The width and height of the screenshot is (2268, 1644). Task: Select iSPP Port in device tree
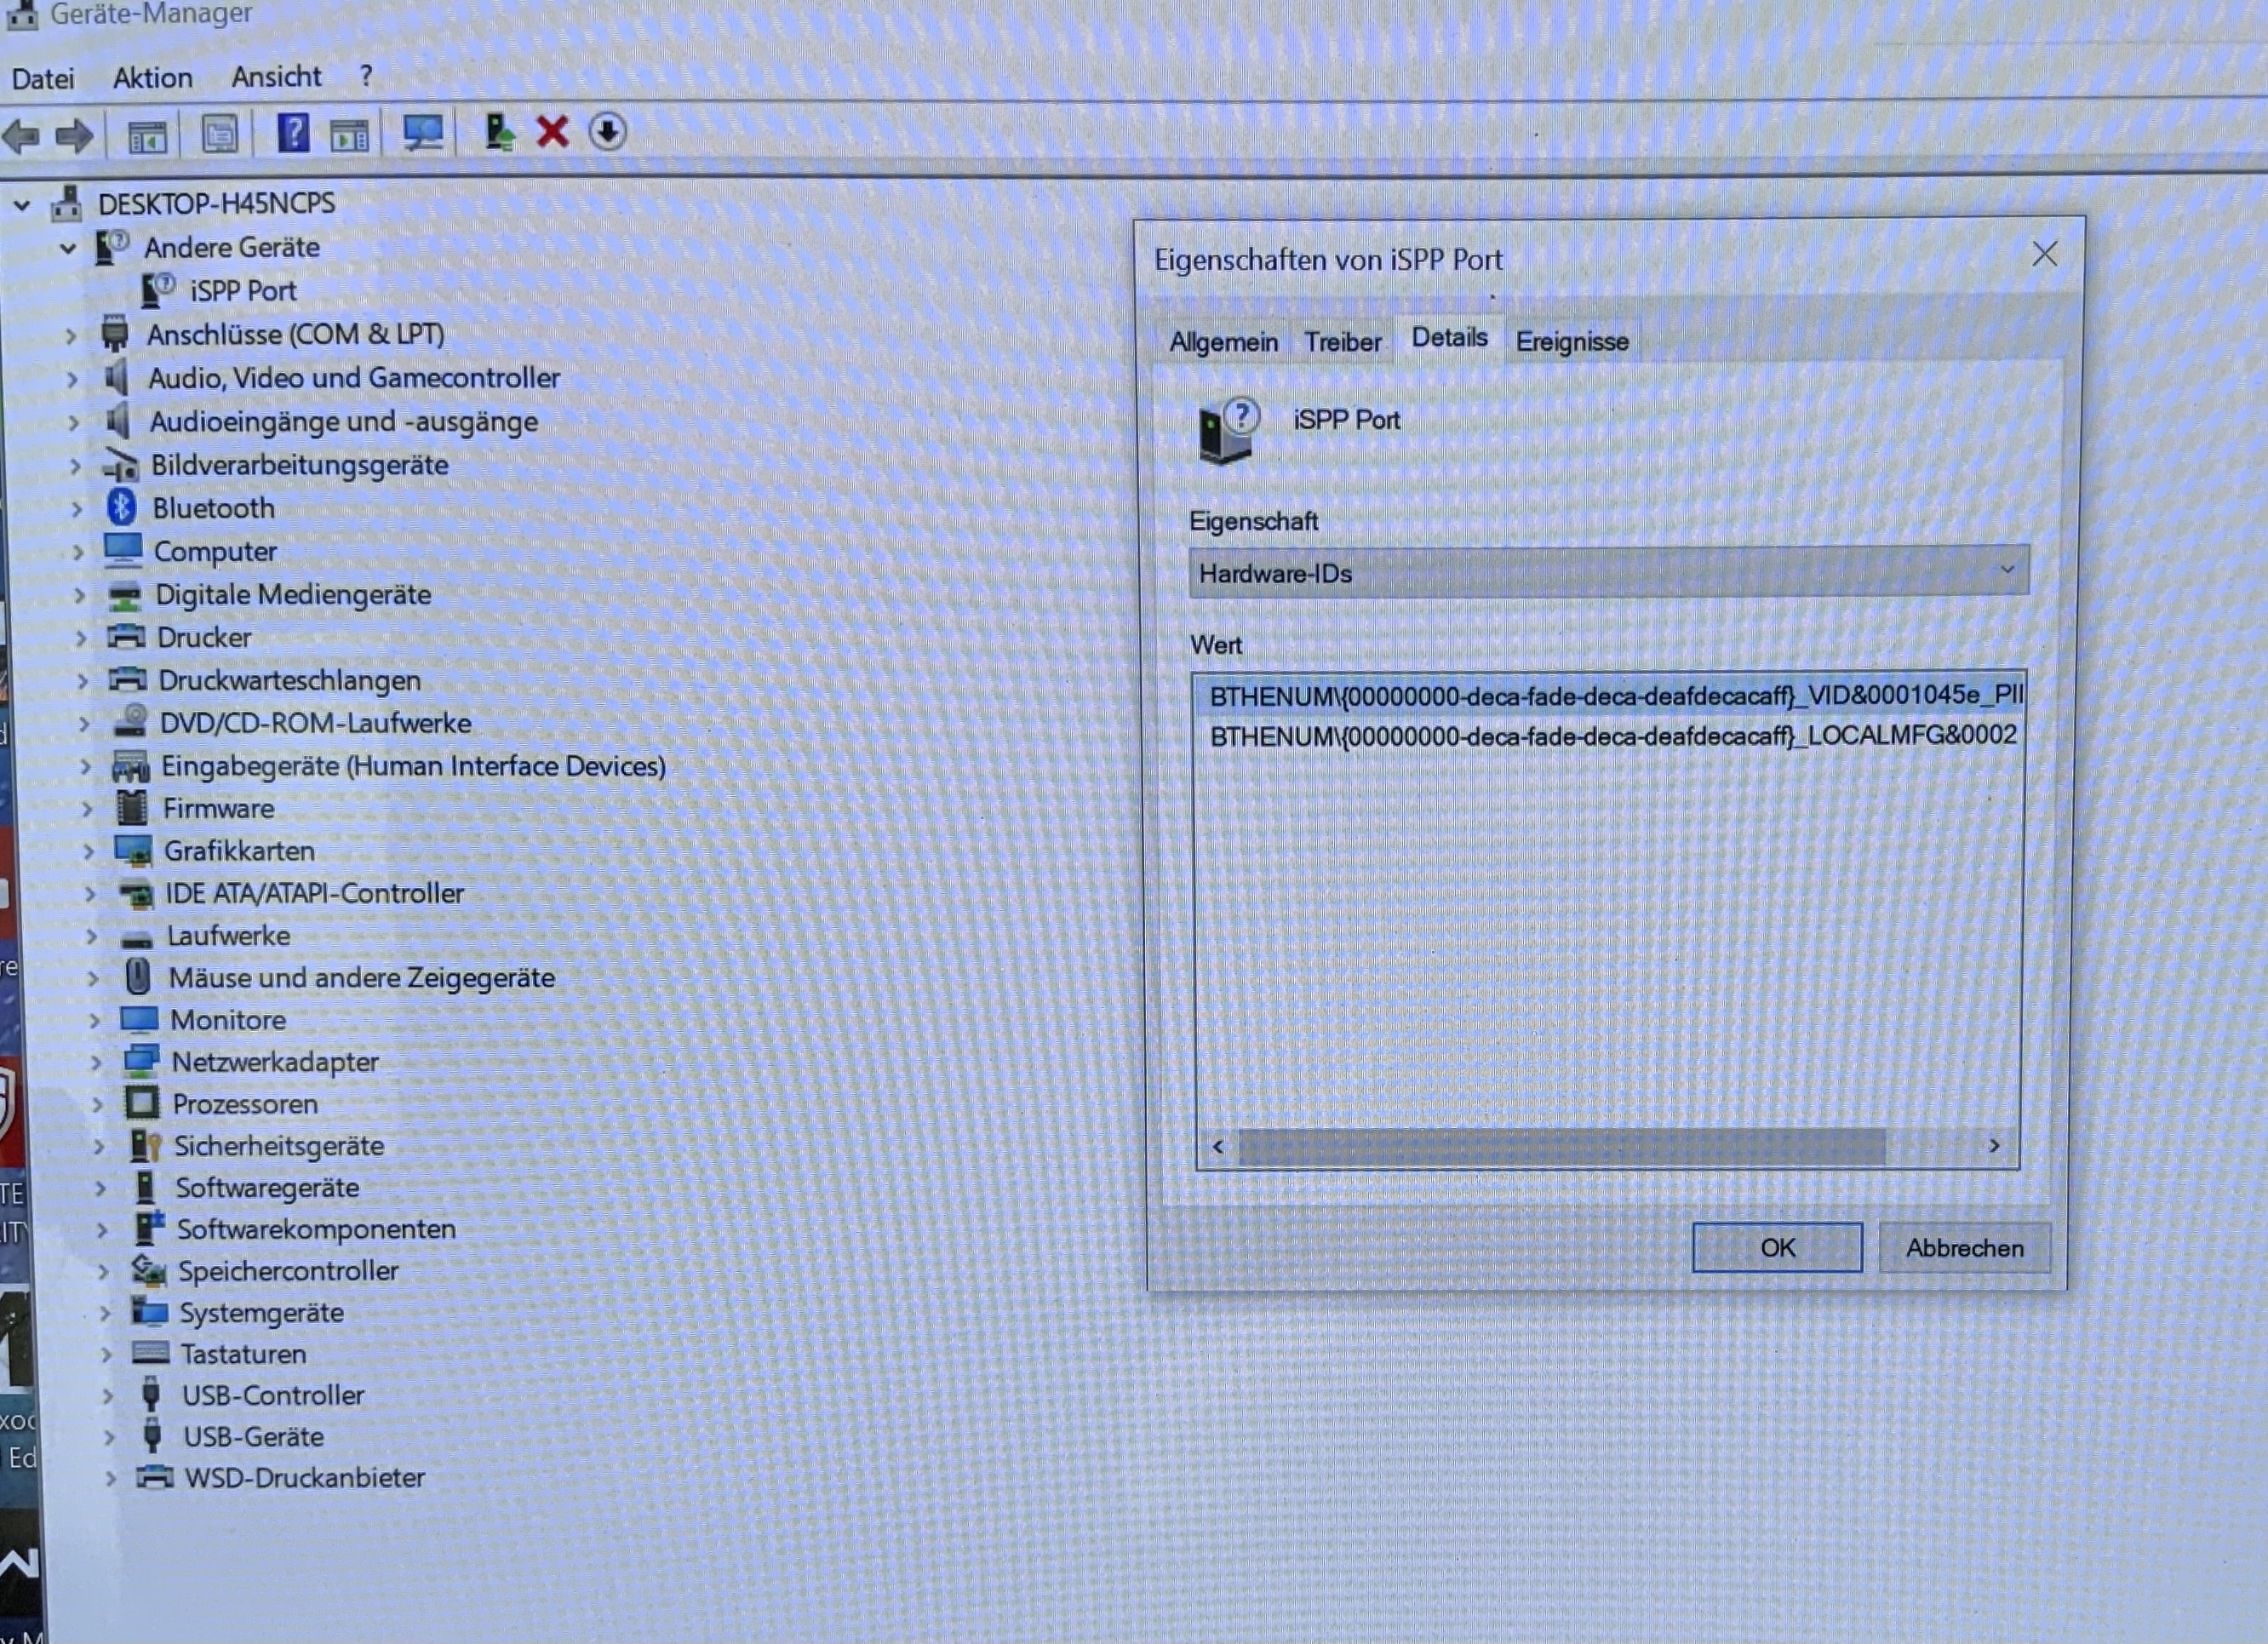[x=243, y=291]
